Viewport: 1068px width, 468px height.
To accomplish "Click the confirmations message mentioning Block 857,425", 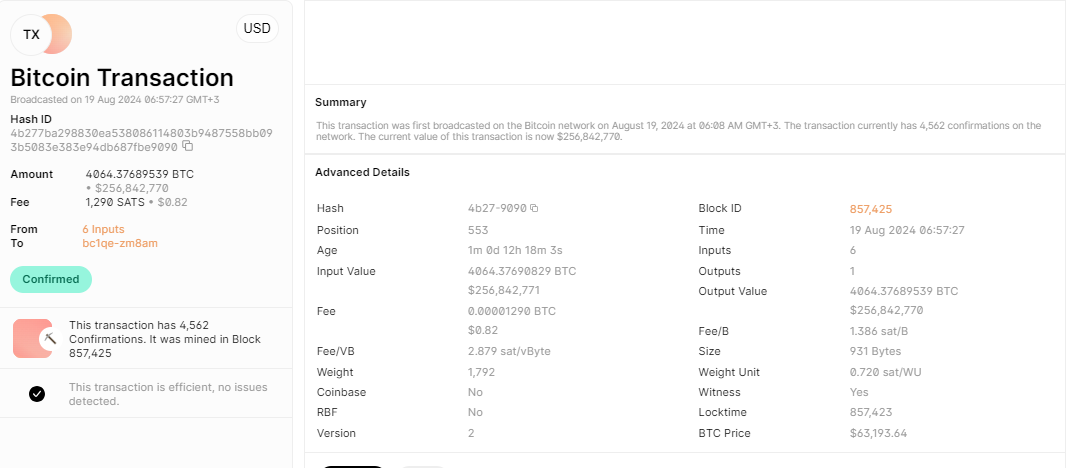I will 165,339.
